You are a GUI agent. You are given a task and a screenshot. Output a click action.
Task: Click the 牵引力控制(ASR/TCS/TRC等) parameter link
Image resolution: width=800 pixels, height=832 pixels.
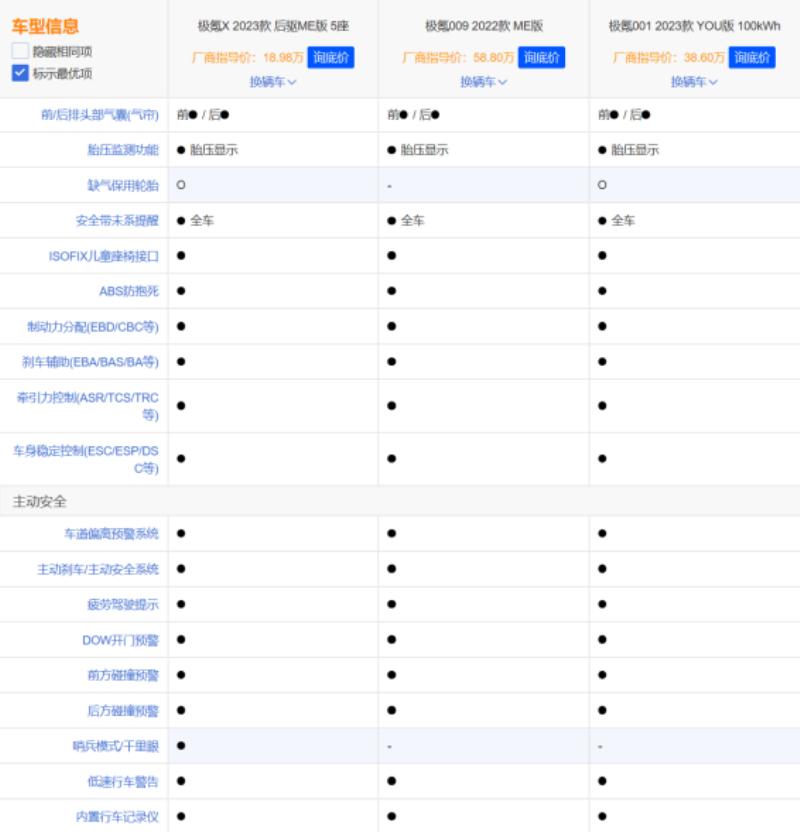[x=88, y=406]
